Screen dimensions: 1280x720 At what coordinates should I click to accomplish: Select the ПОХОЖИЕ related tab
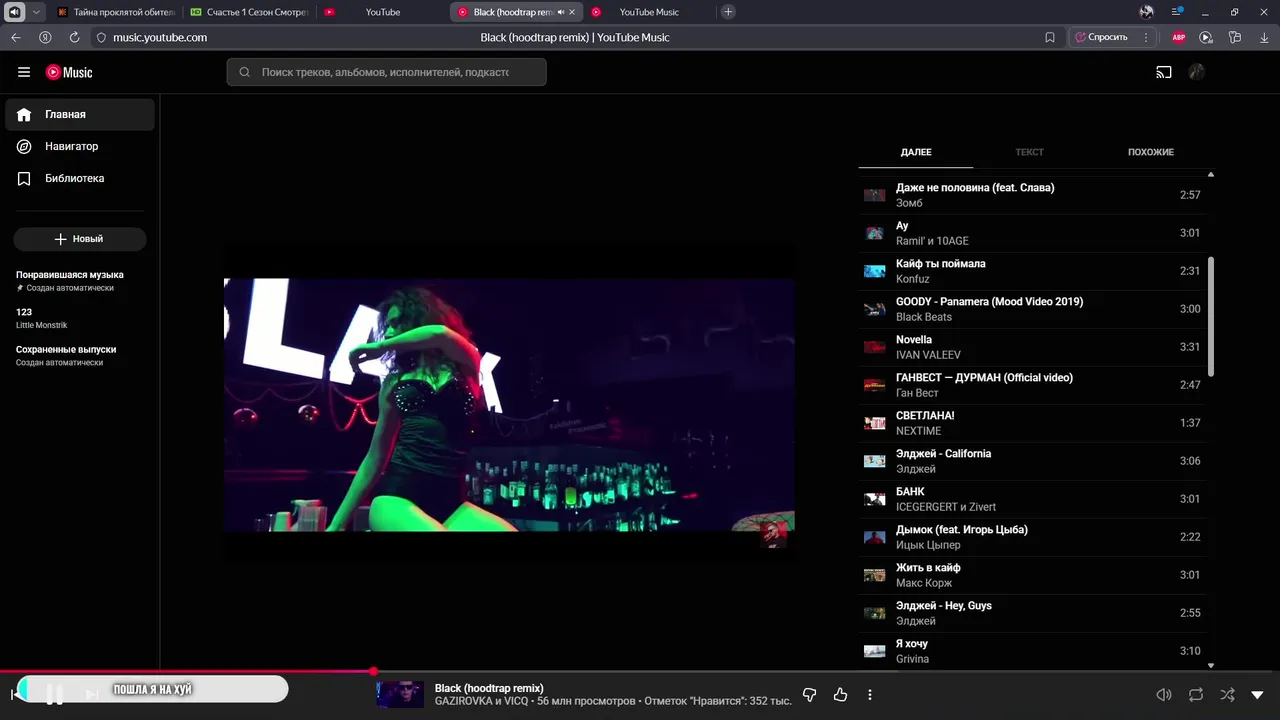1150,152
